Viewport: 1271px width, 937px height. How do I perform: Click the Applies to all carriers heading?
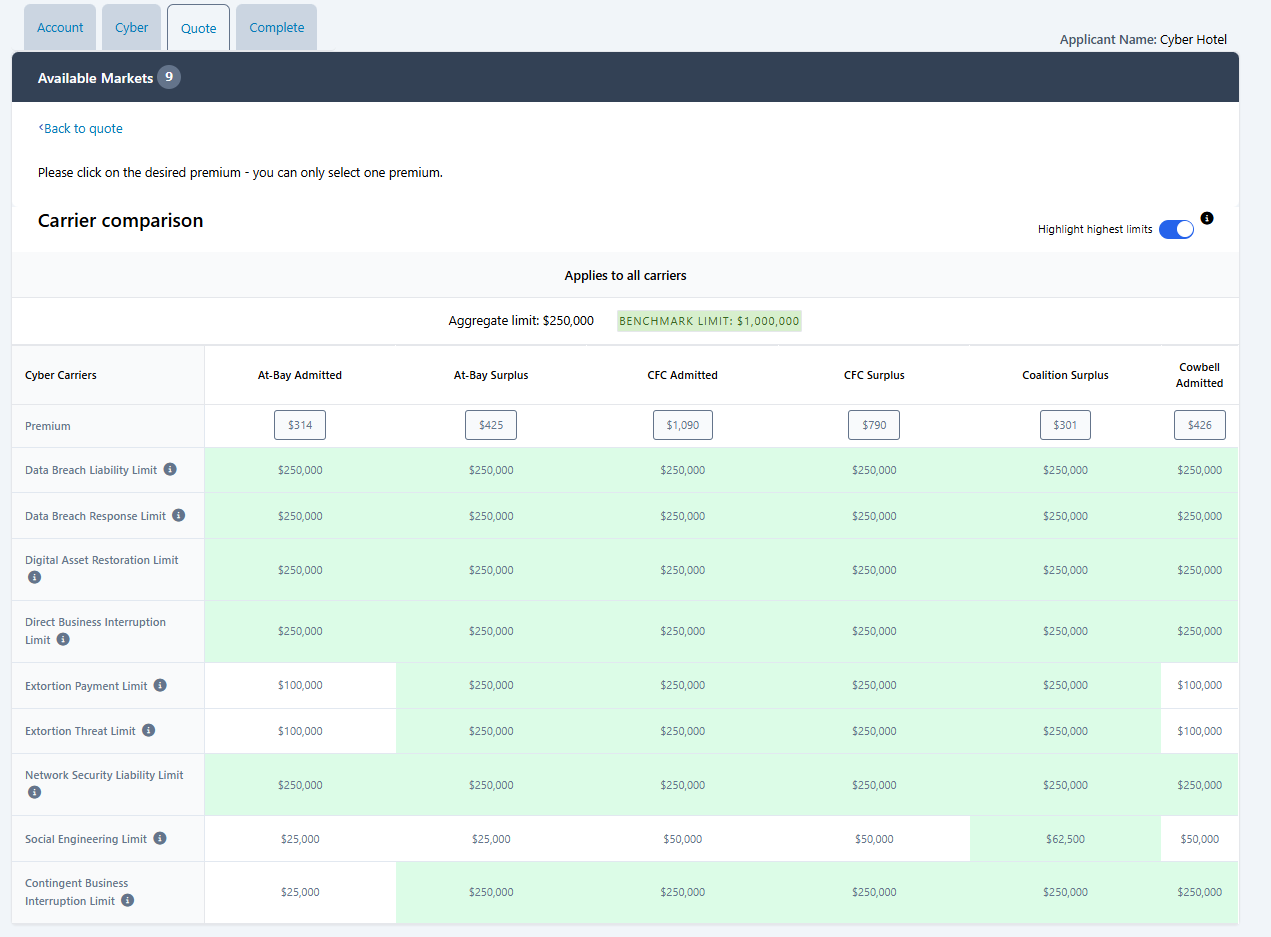click(625, 275)
